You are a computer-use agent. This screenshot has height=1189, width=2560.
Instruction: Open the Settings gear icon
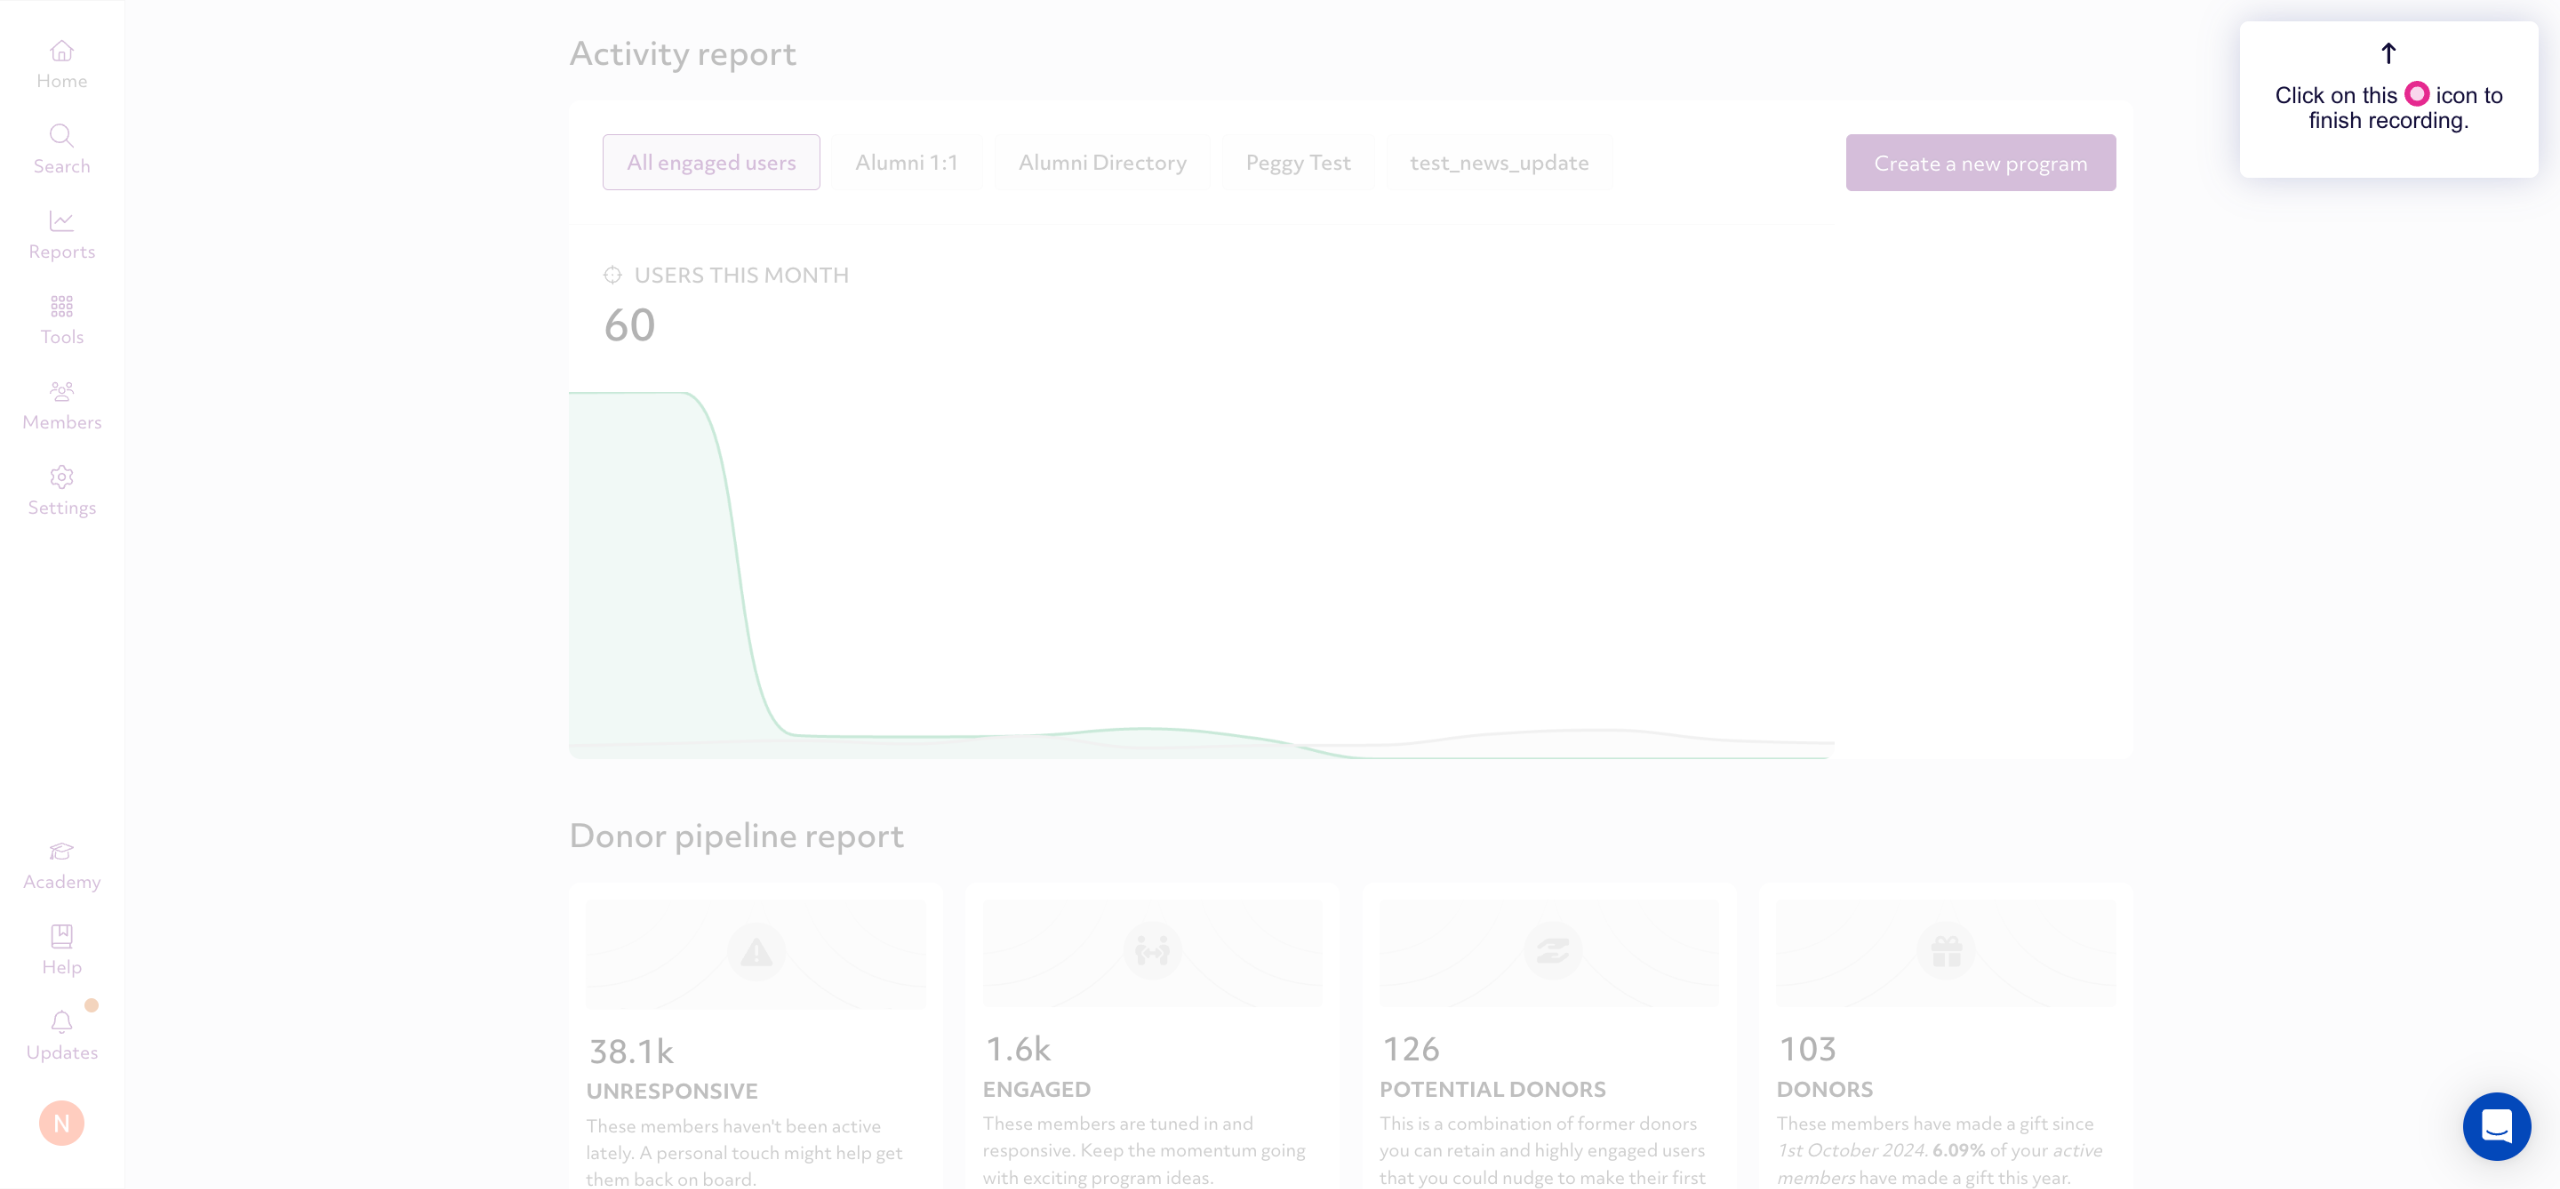[x=61, y=477]
